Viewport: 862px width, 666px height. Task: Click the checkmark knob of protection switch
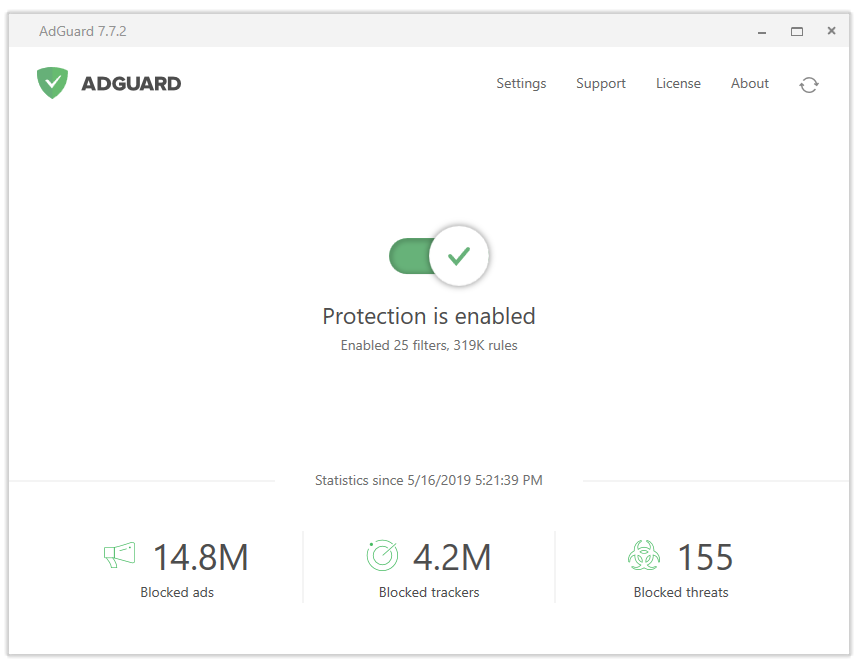pos(458,256)
